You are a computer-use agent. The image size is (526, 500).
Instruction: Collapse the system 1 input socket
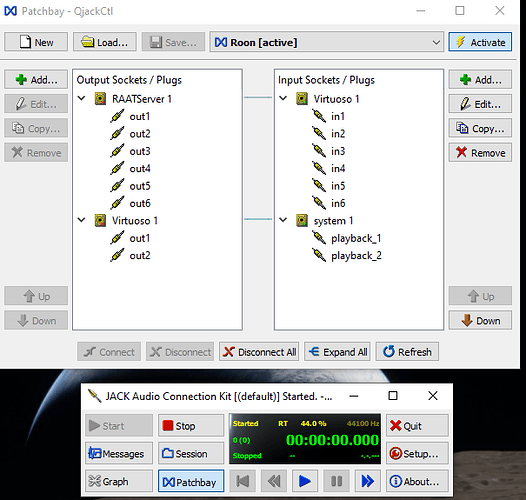[283, 220]
